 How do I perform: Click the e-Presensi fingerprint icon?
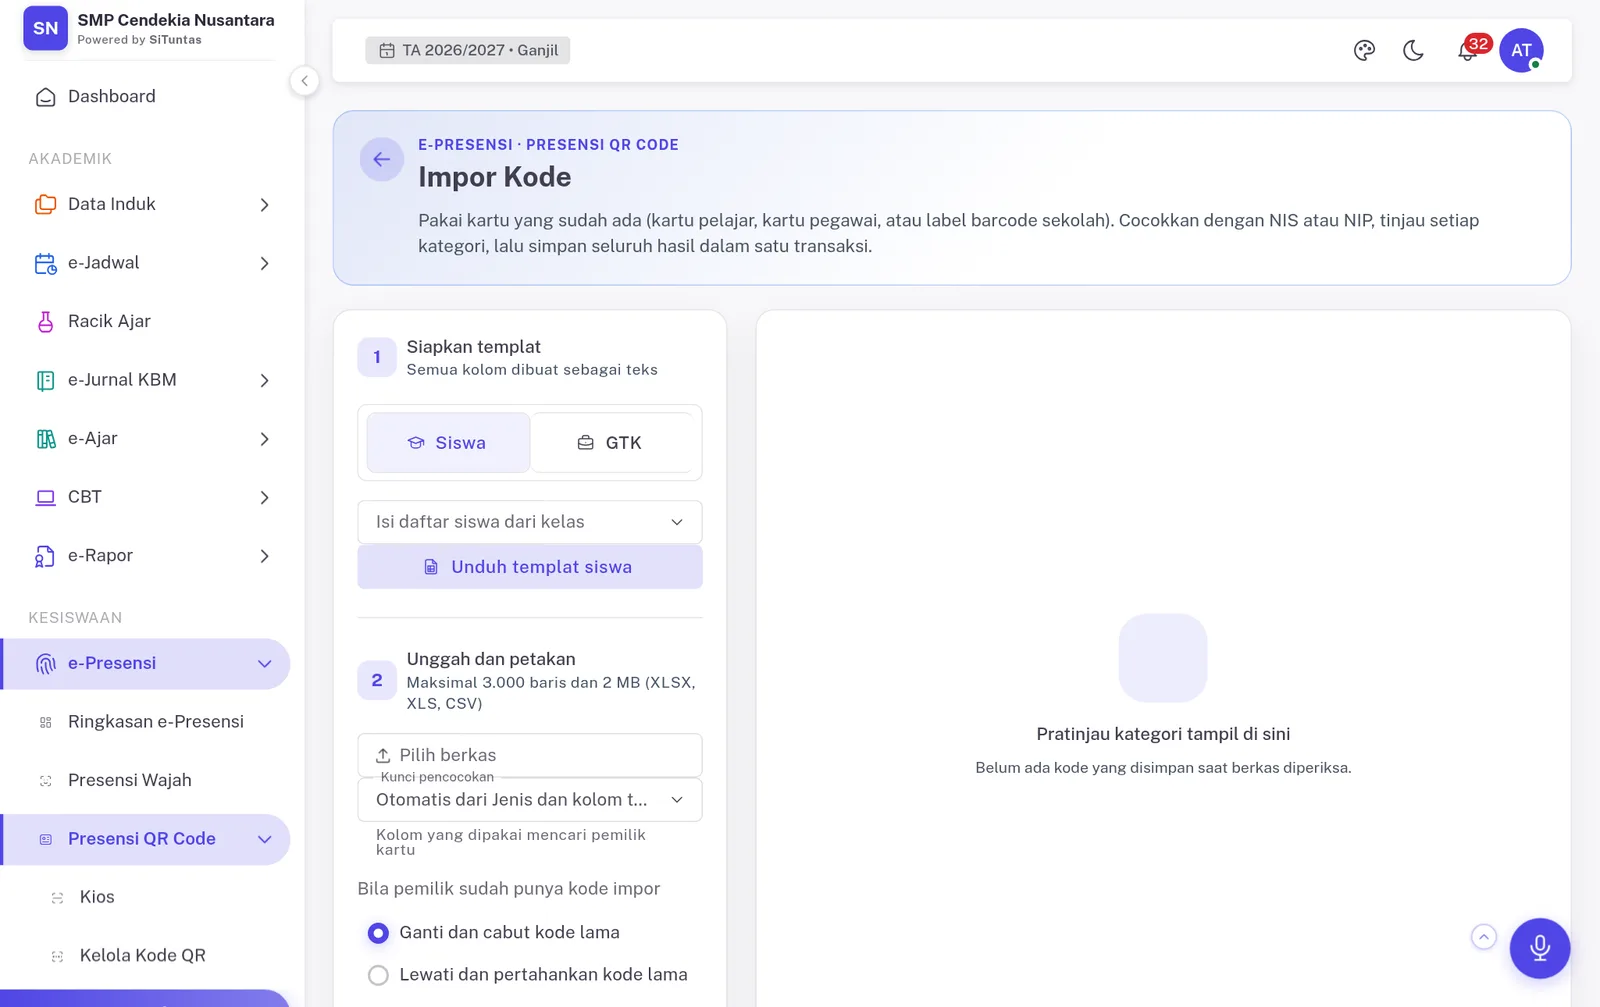45,664
